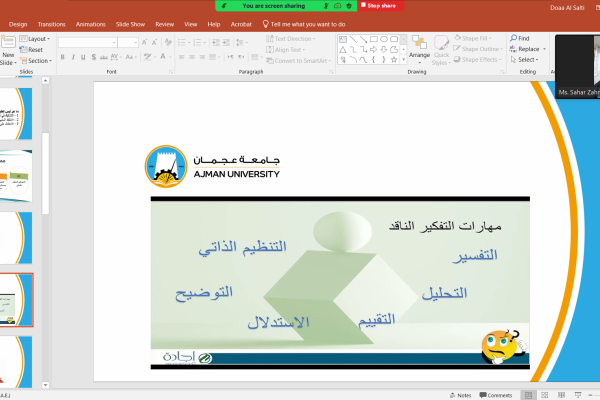
Task: Set right-to-left text direction
Action: point(241,57)
